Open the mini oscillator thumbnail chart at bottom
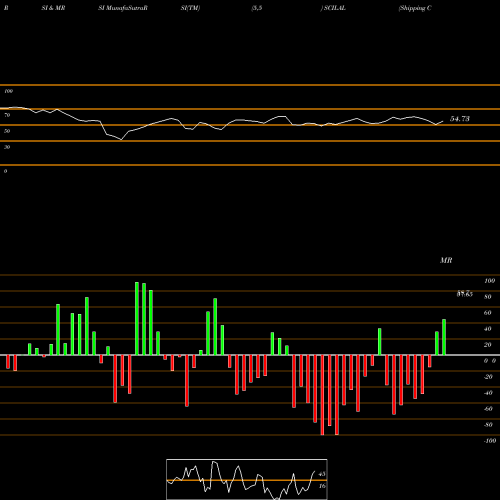This screenshot has width=500, height=500. 247,479
